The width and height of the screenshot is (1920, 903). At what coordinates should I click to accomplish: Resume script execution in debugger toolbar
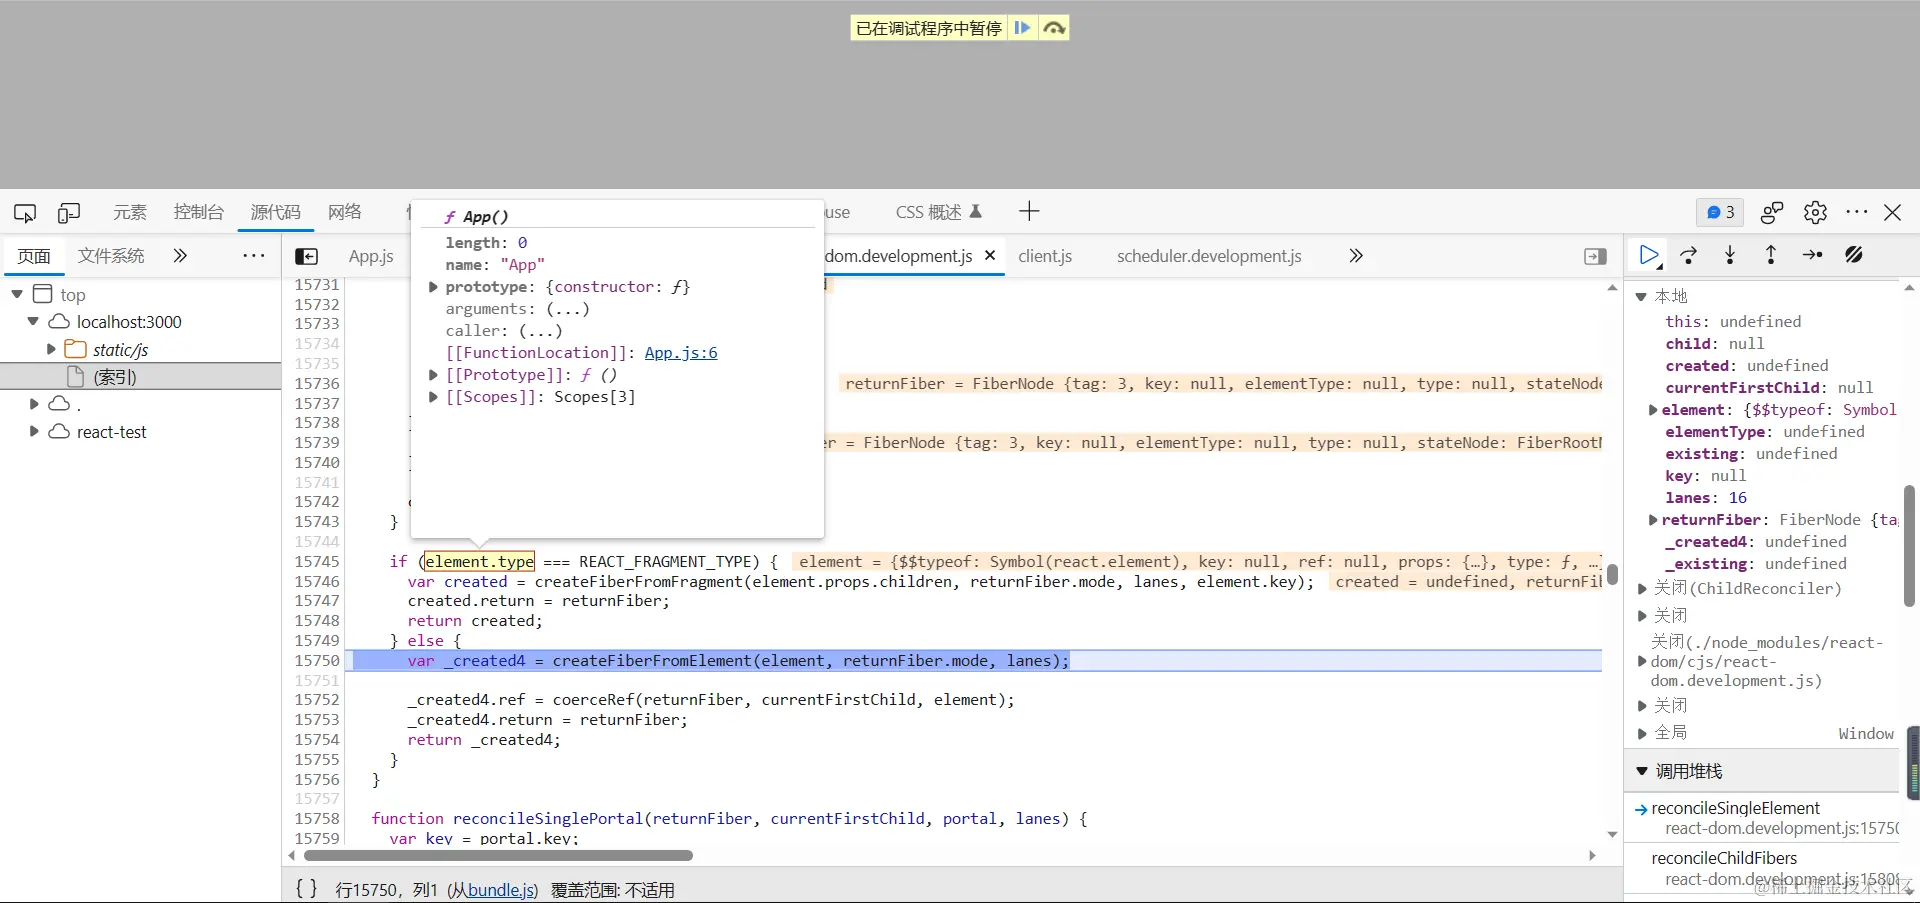tap(1649, 255)
